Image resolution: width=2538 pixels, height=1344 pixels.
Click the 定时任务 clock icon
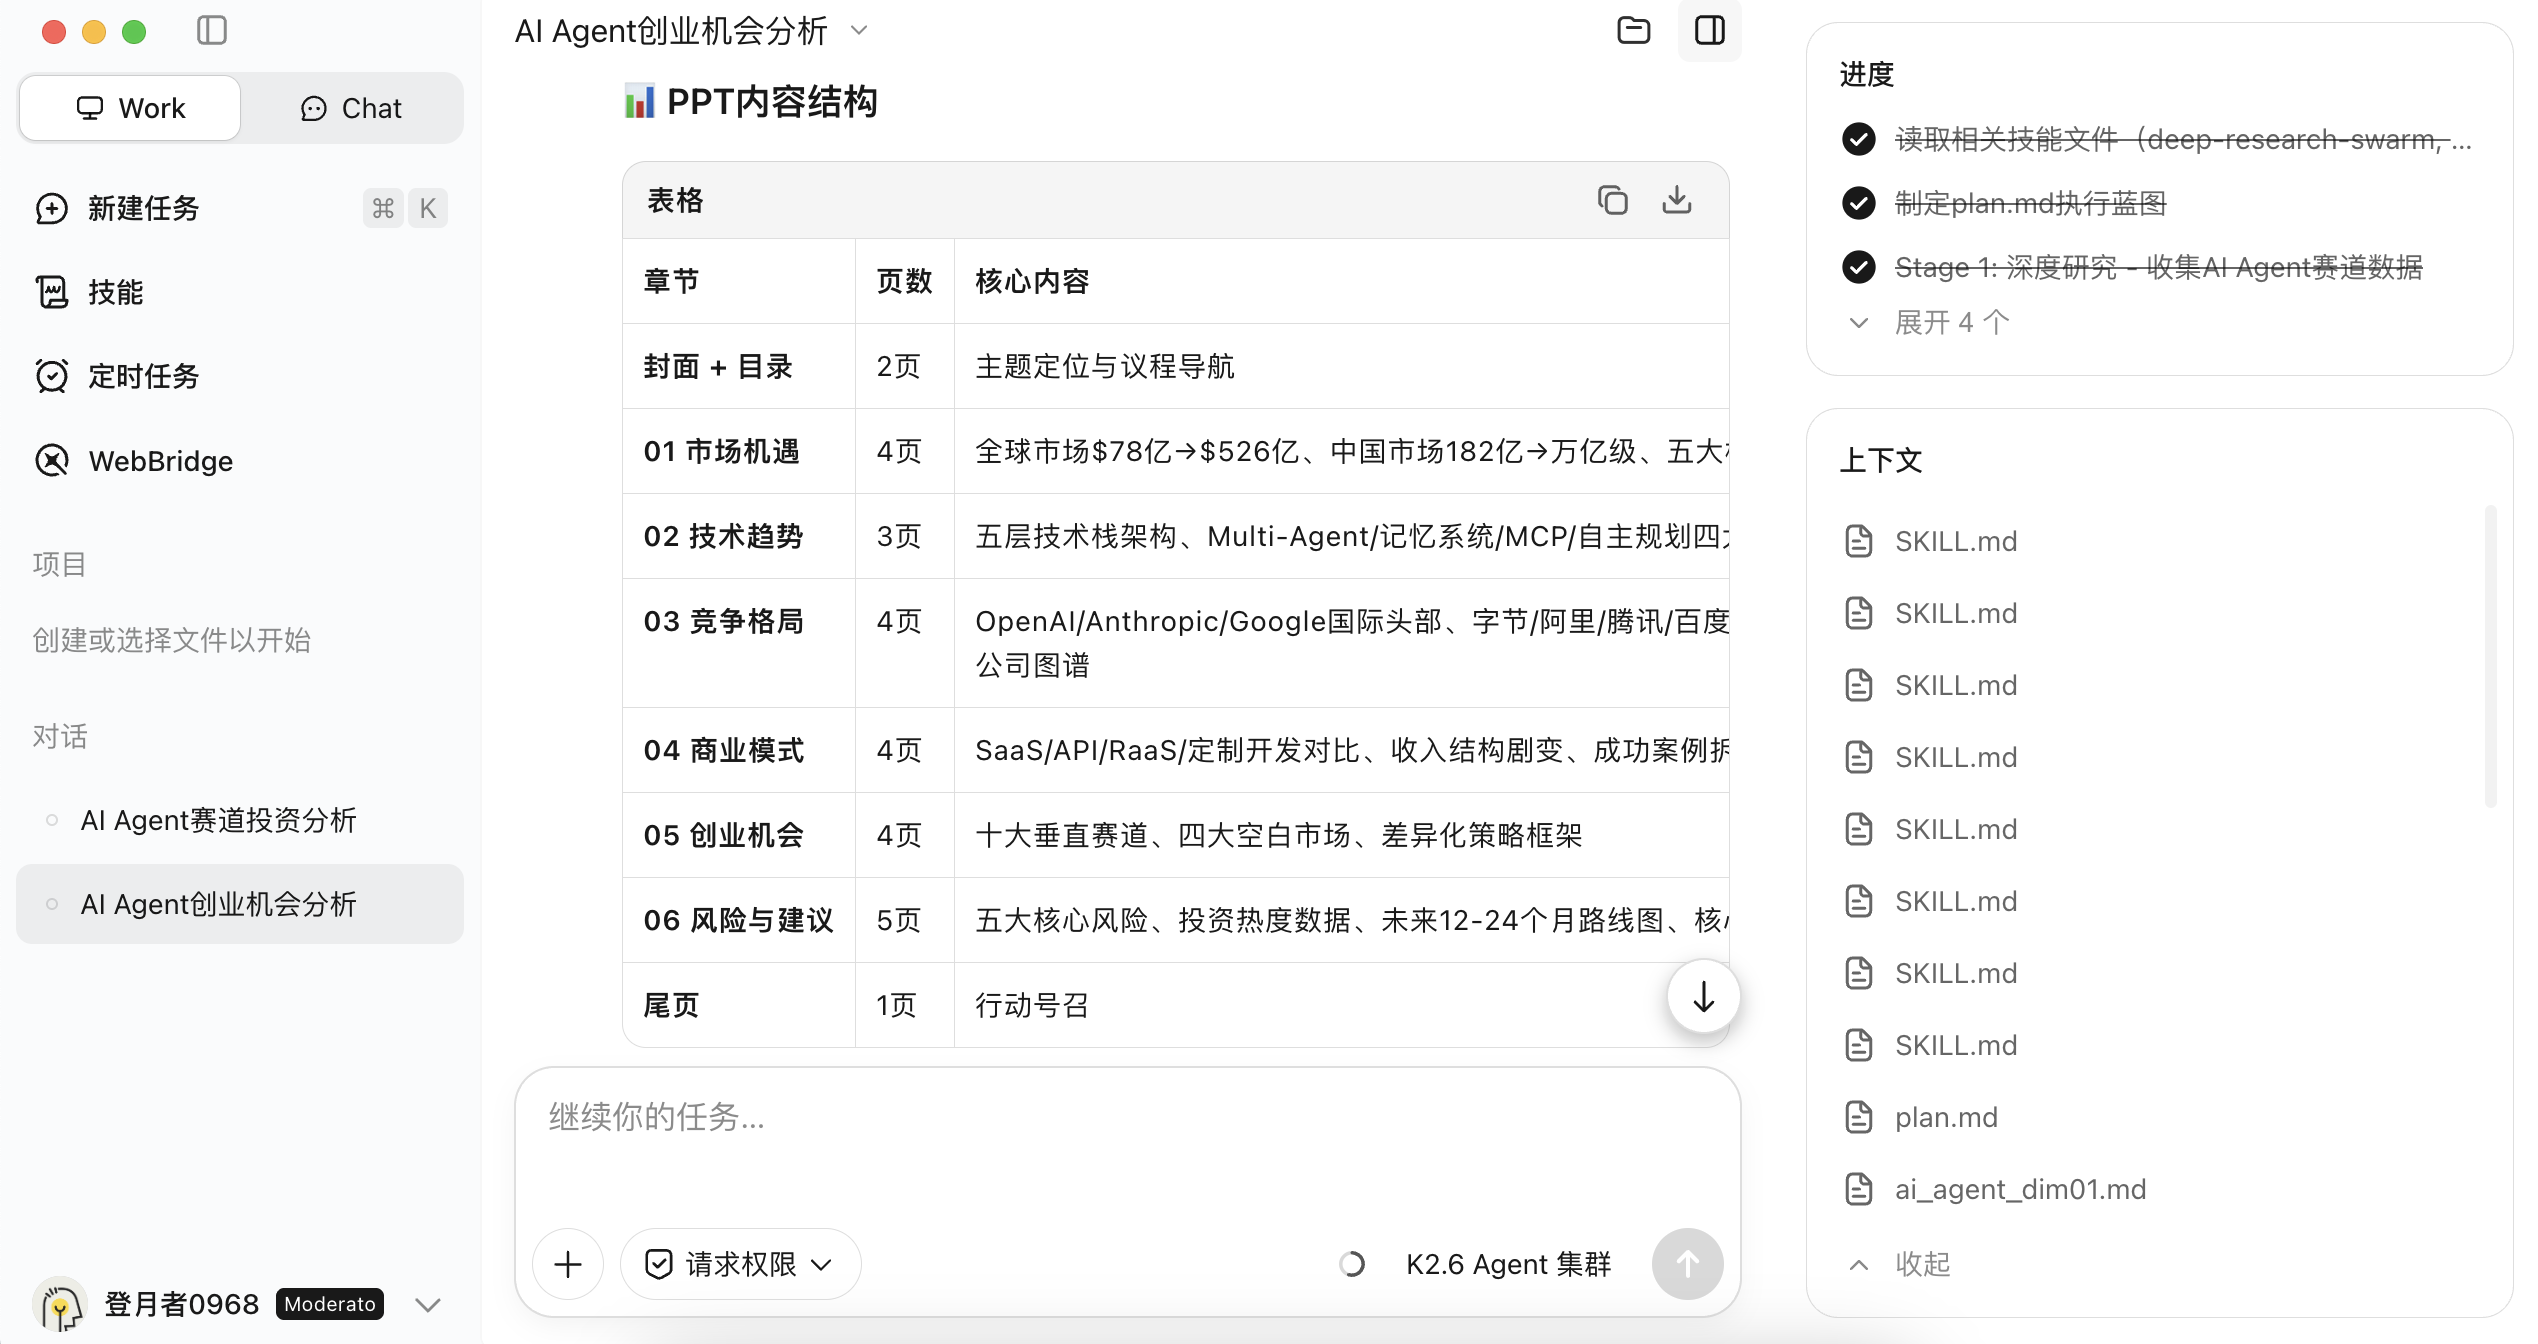(52, 376)
